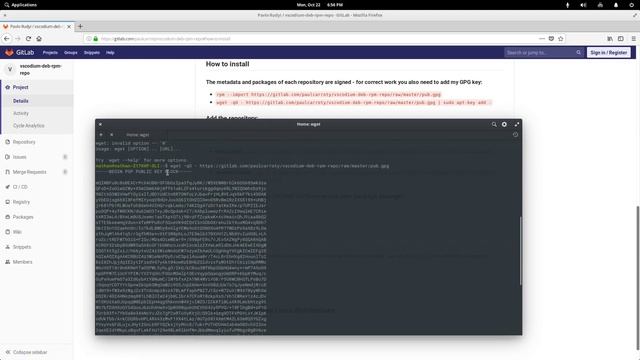
Task: Open Repository in GitLab sidebar
Action: pyautogui.click(x=24, y=142)
